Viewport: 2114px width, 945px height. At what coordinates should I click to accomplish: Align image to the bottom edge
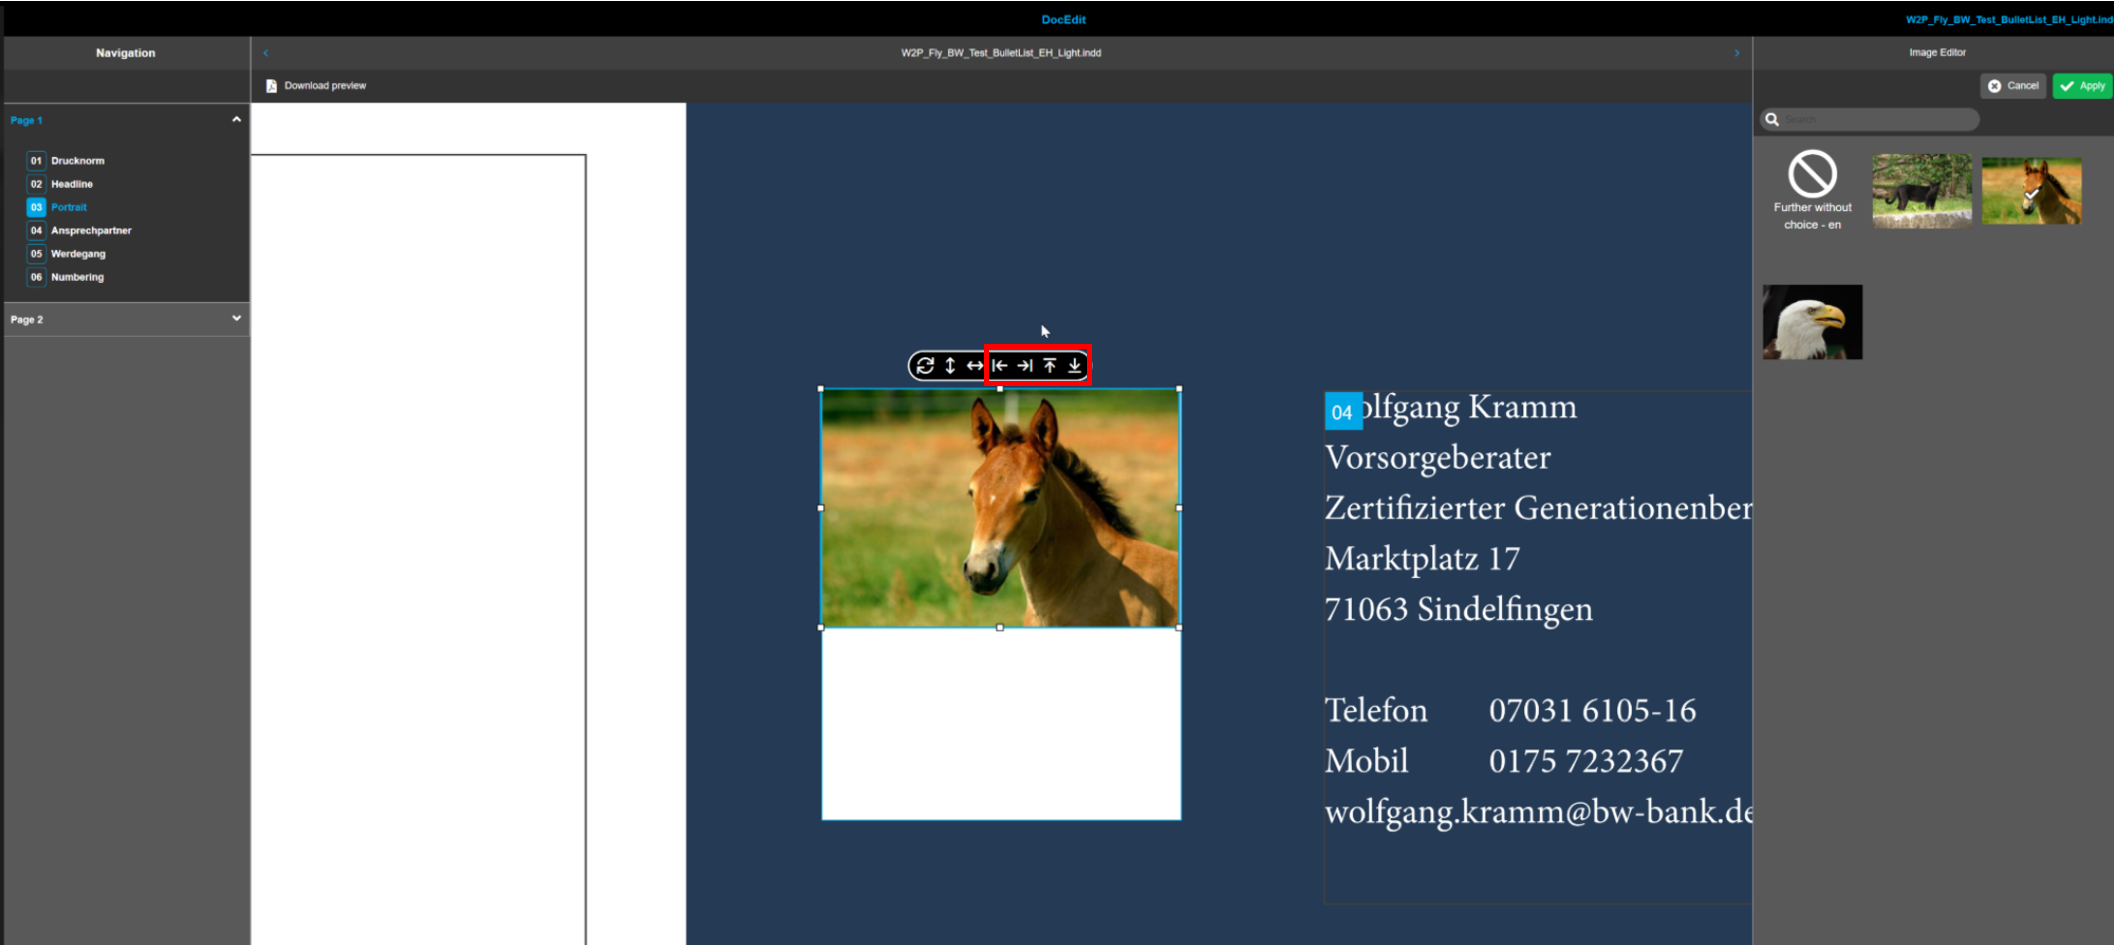click(1075, 366)
